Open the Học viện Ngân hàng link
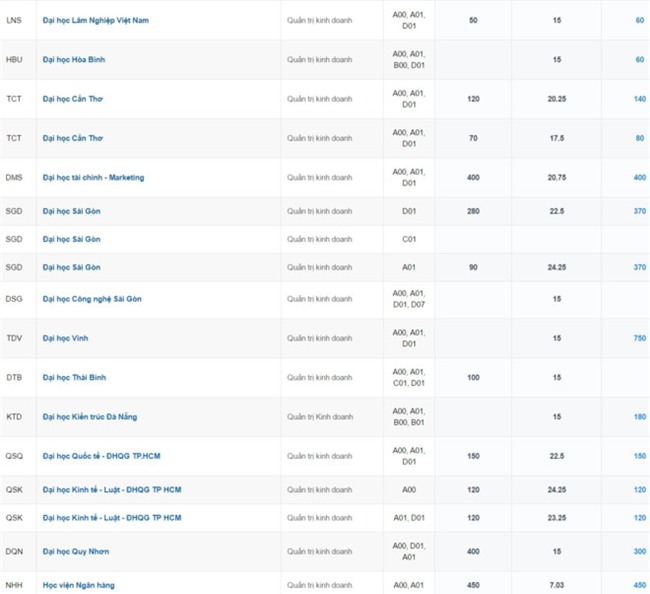This screenshot has width=650, height=594. (x=78, y=585)
